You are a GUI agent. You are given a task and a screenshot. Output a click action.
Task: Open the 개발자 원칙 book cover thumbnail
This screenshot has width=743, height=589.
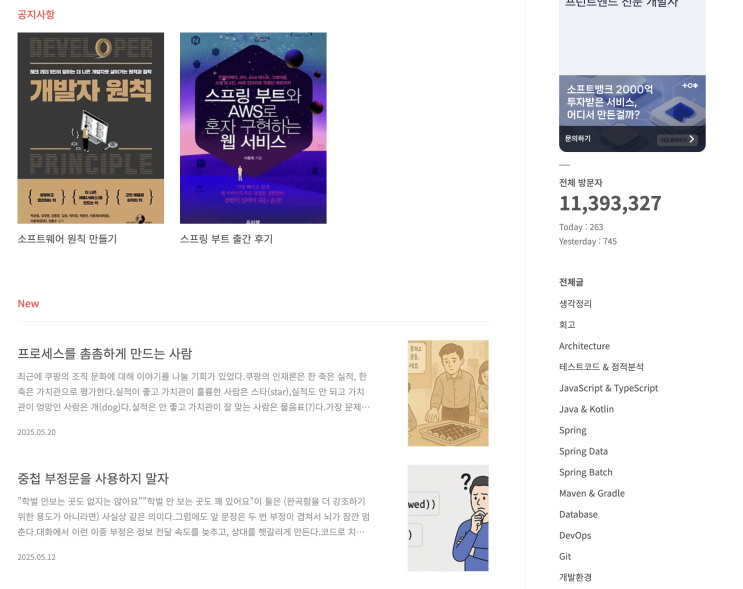click(x=91, y=128)
